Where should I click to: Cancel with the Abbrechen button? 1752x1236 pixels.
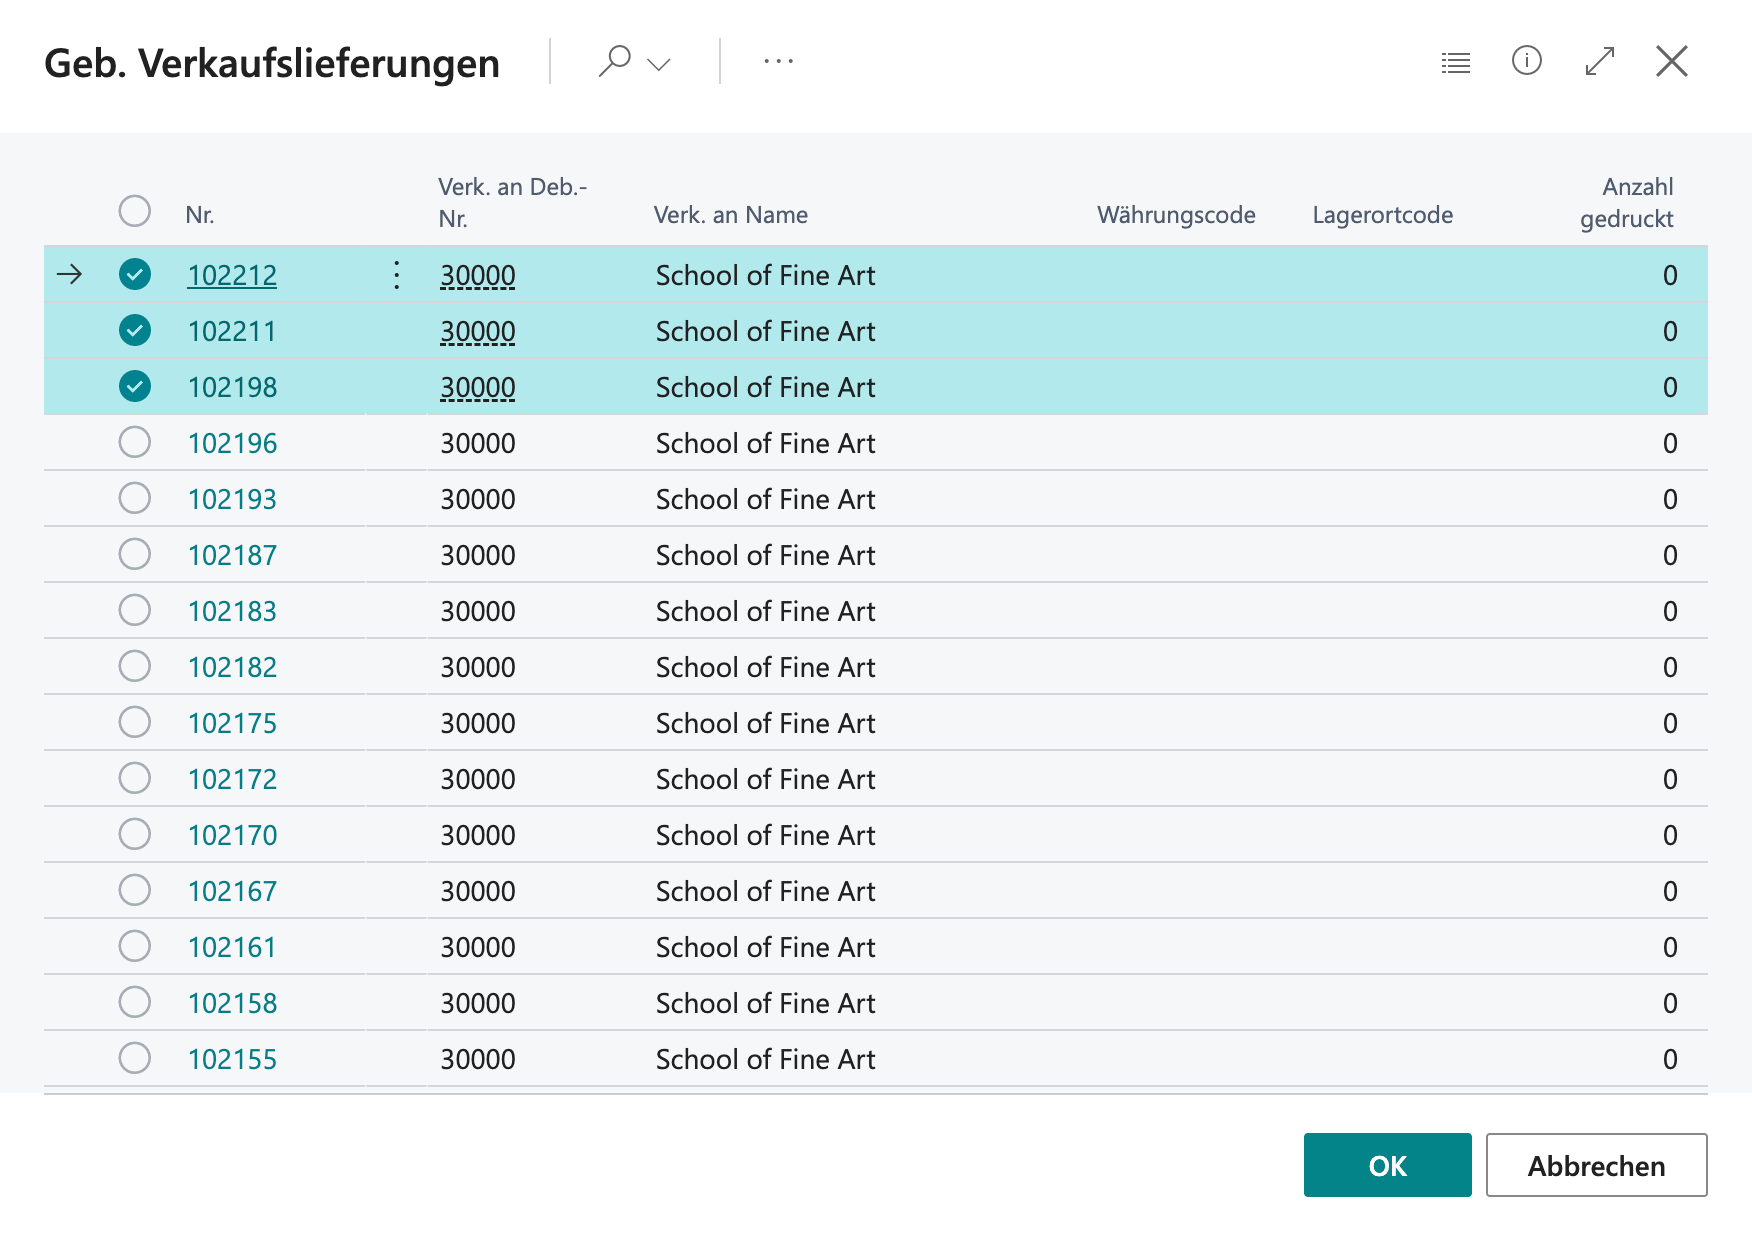pyautogui.click(x=1597, y=1165)
